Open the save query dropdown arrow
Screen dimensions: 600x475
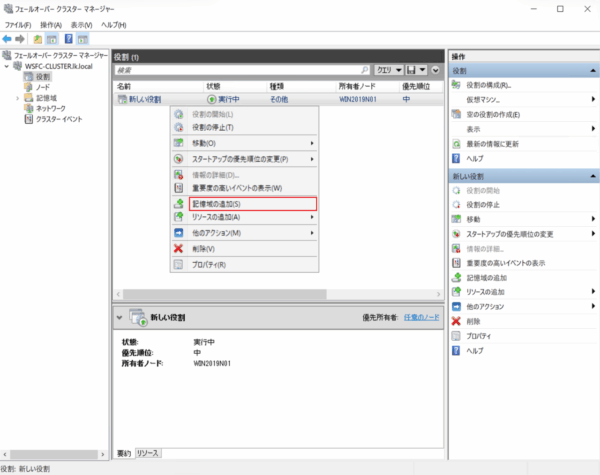click(422, 70)
